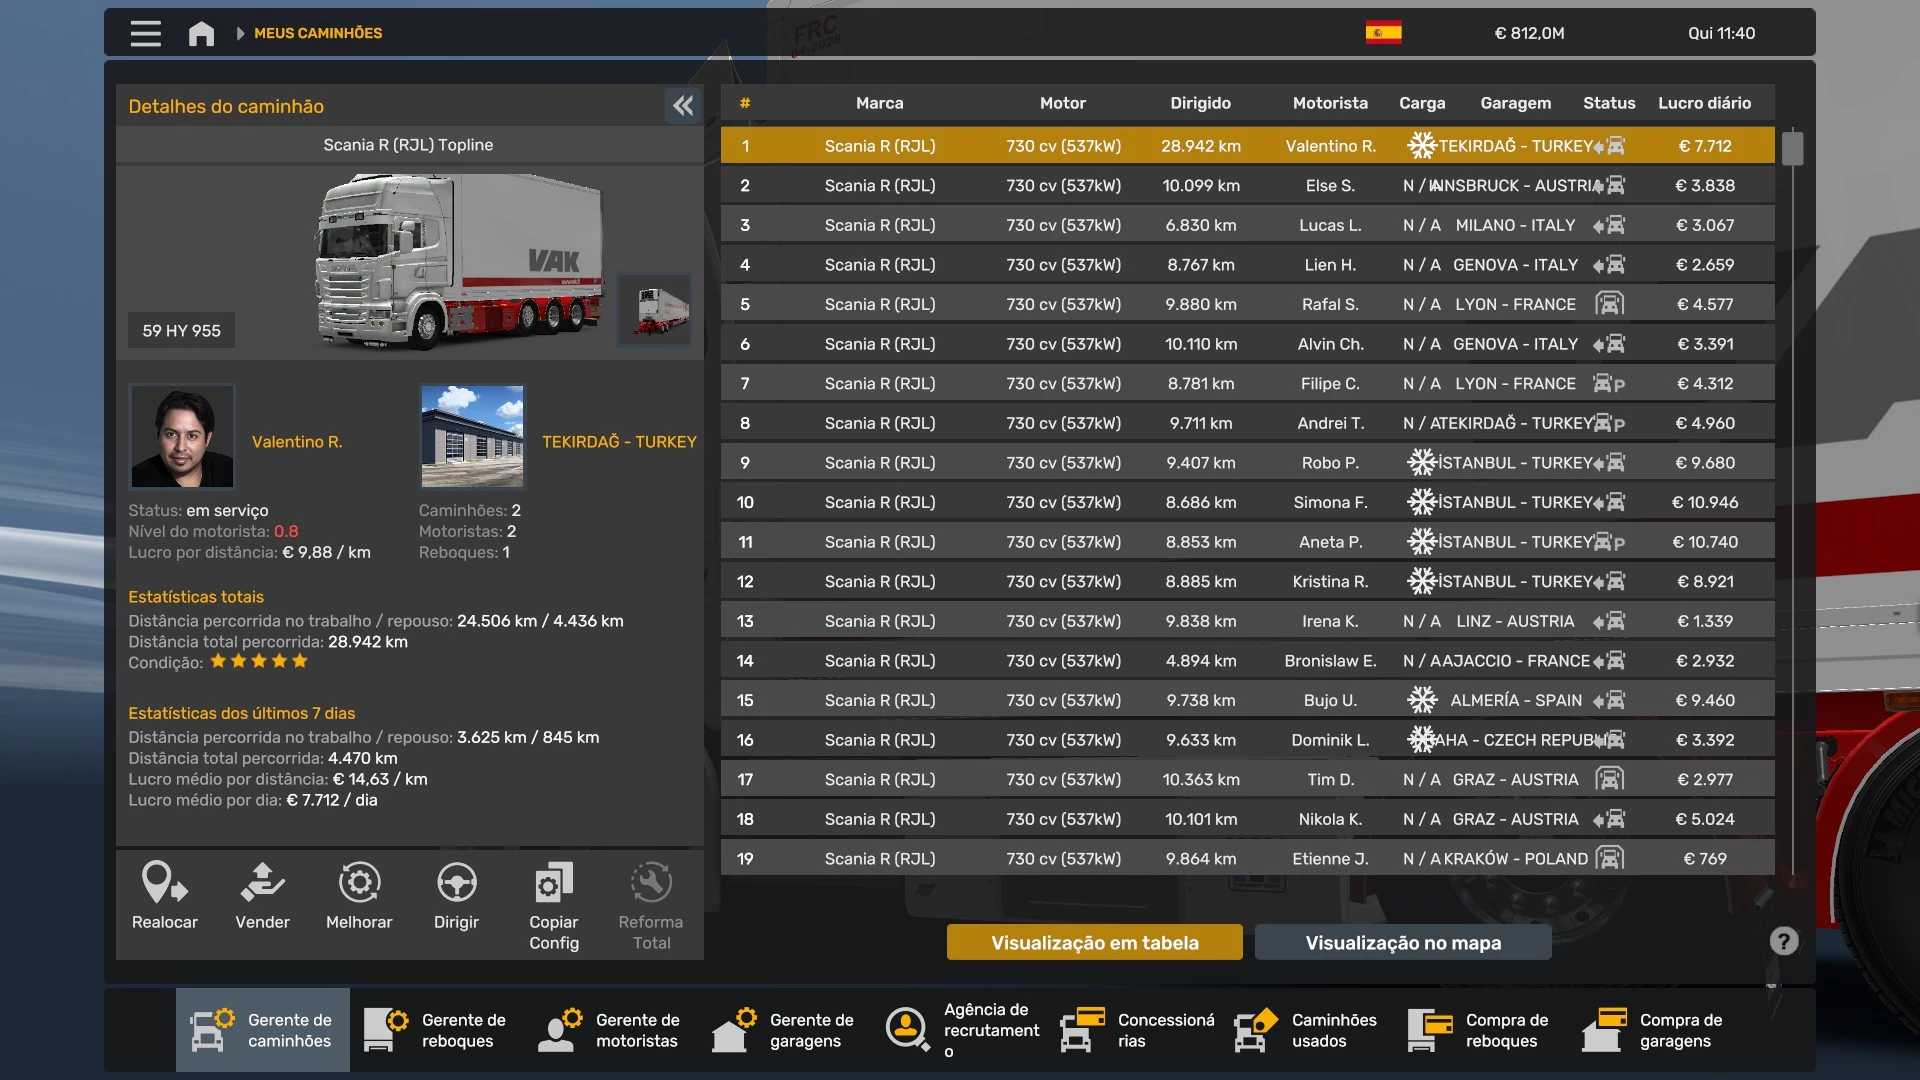Open the help question mark icon
This screenshot has width=1920, height=1080.
coord(1783,941)
